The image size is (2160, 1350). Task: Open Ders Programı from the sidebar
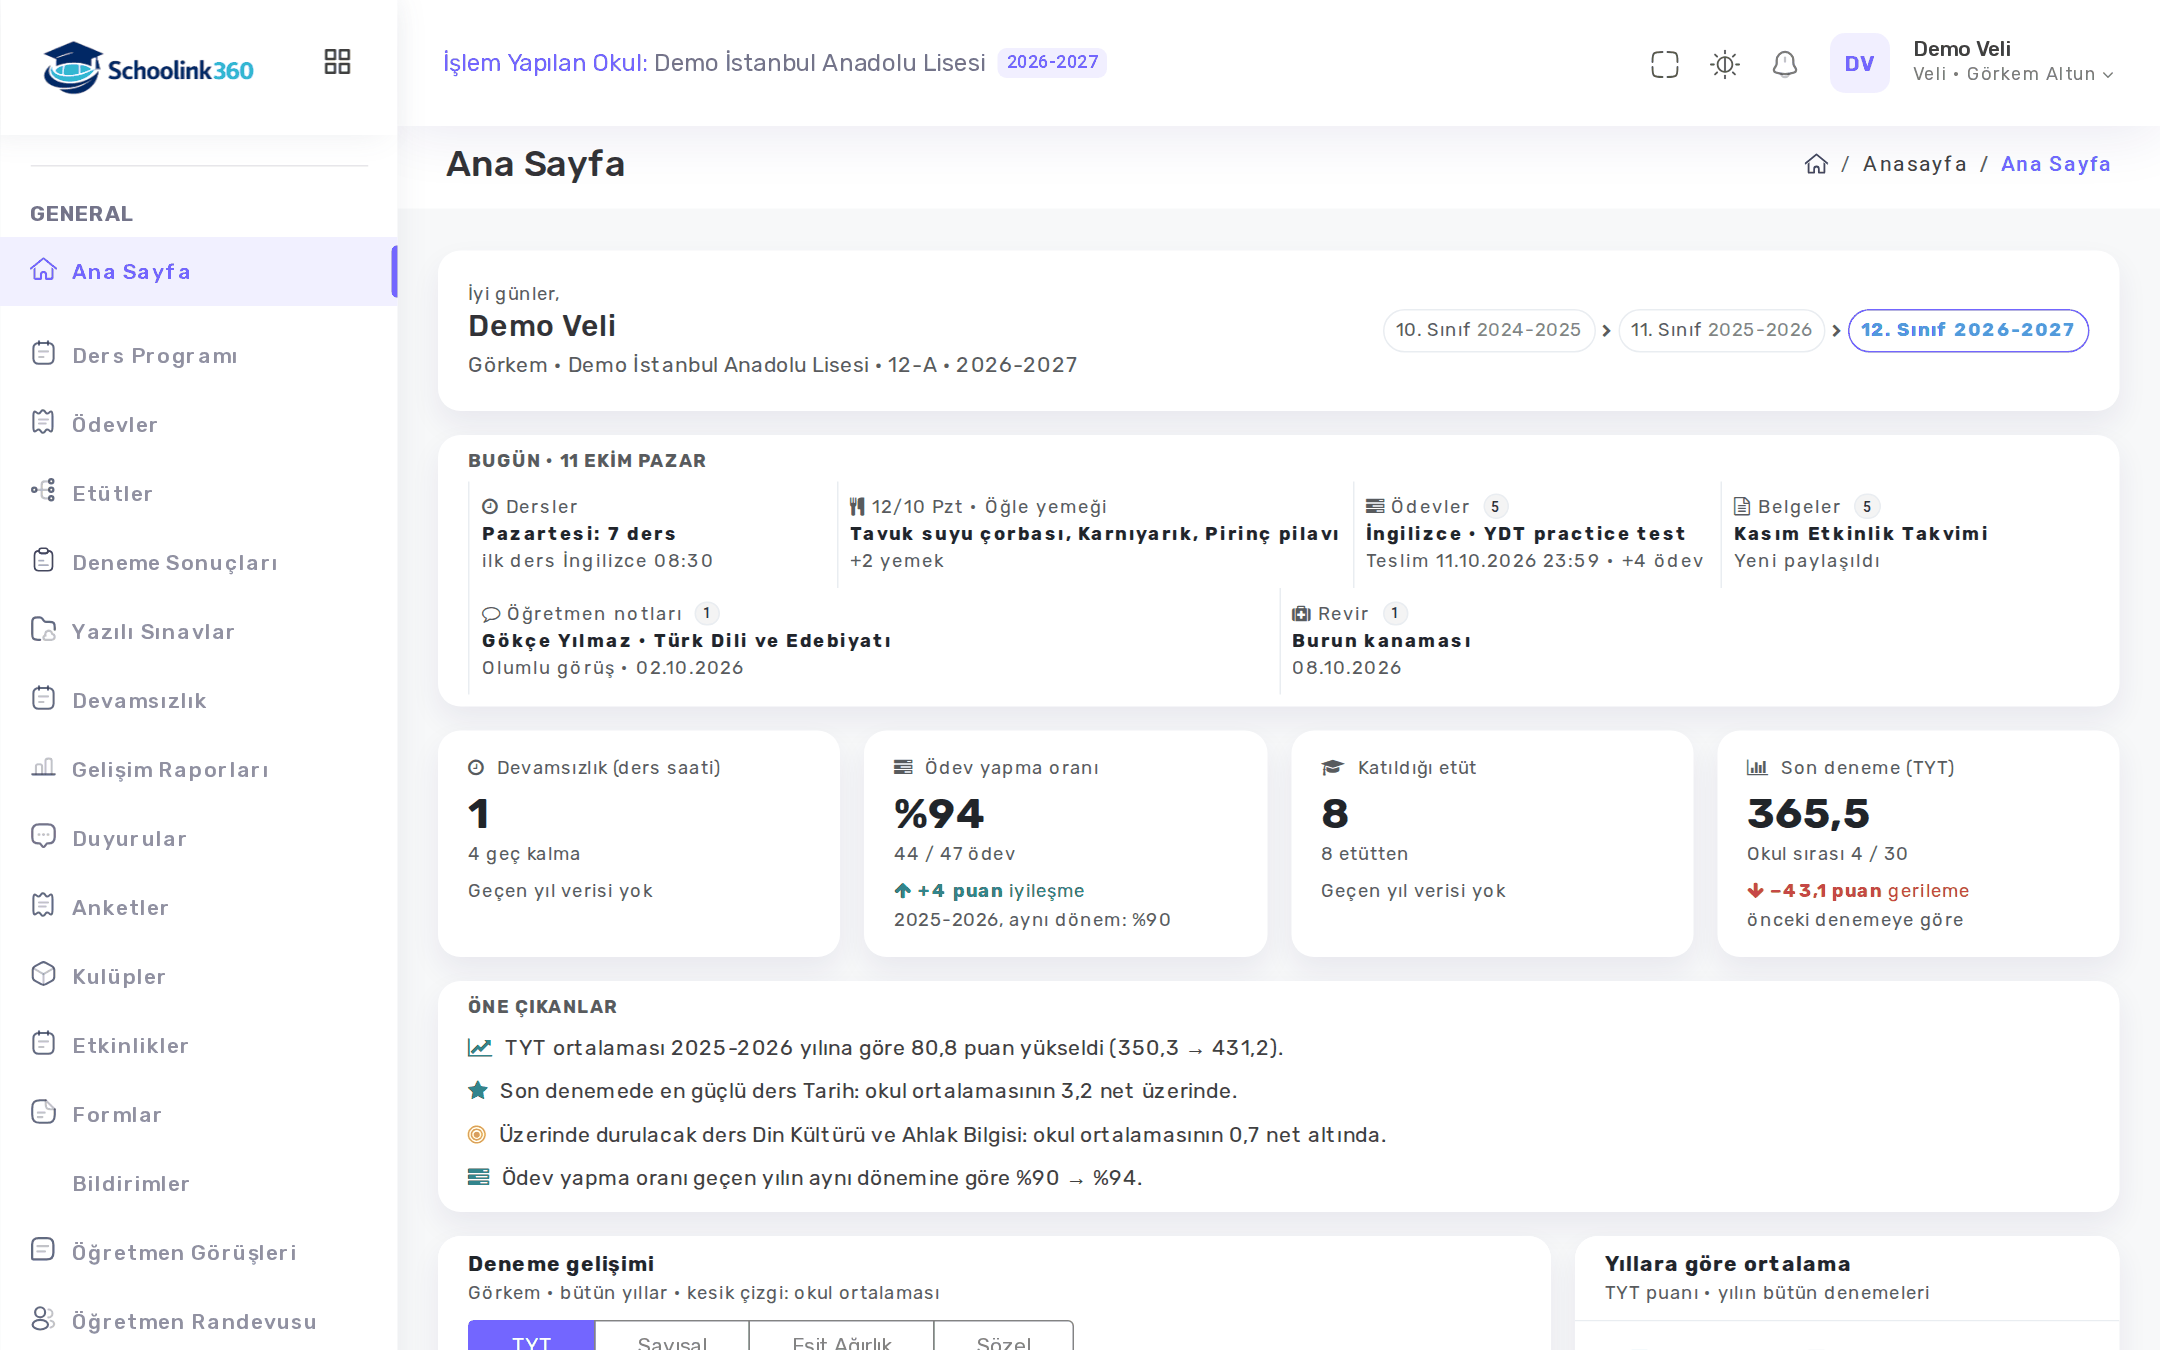pos(198,355)
